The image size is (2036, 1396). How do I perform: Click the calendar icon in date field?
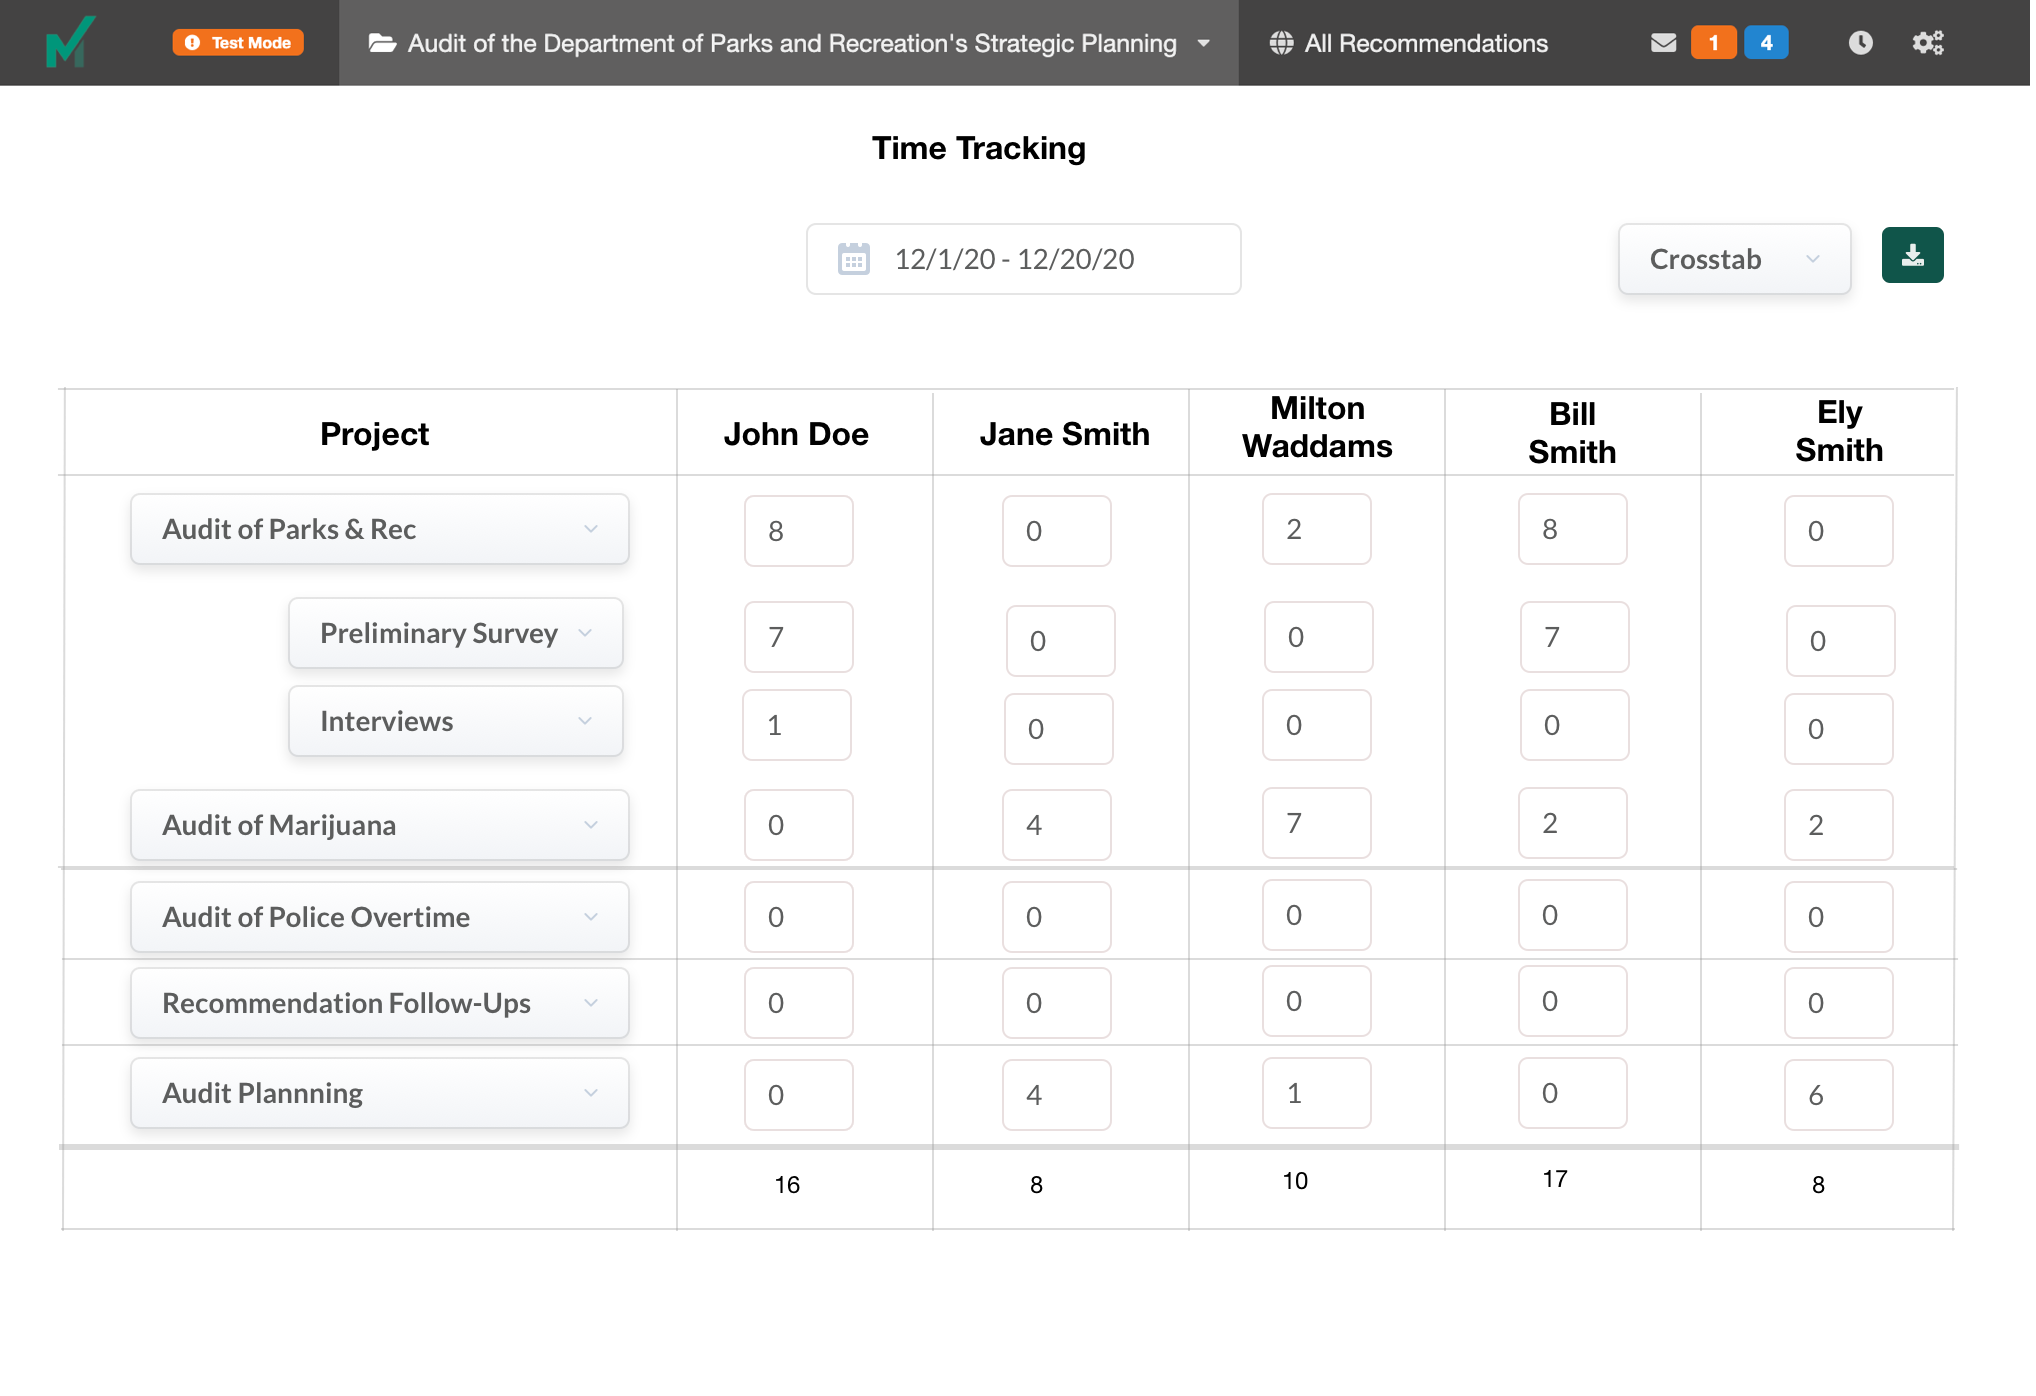click(x=853, y=259)
